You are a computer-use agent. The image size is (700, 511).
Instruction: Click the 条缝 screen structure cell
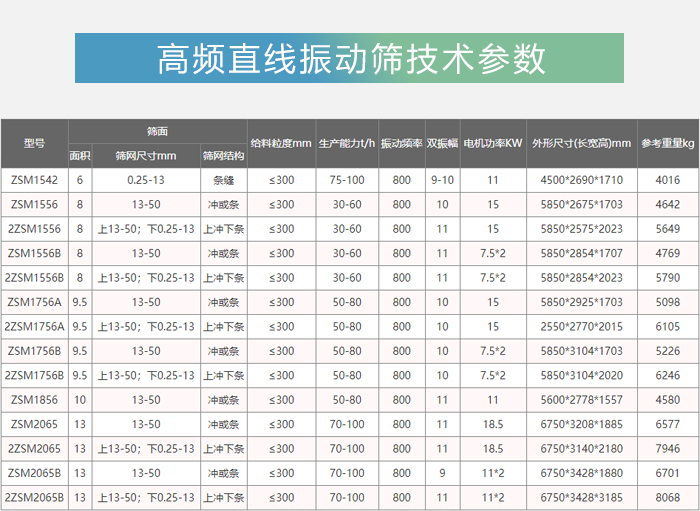223,180
